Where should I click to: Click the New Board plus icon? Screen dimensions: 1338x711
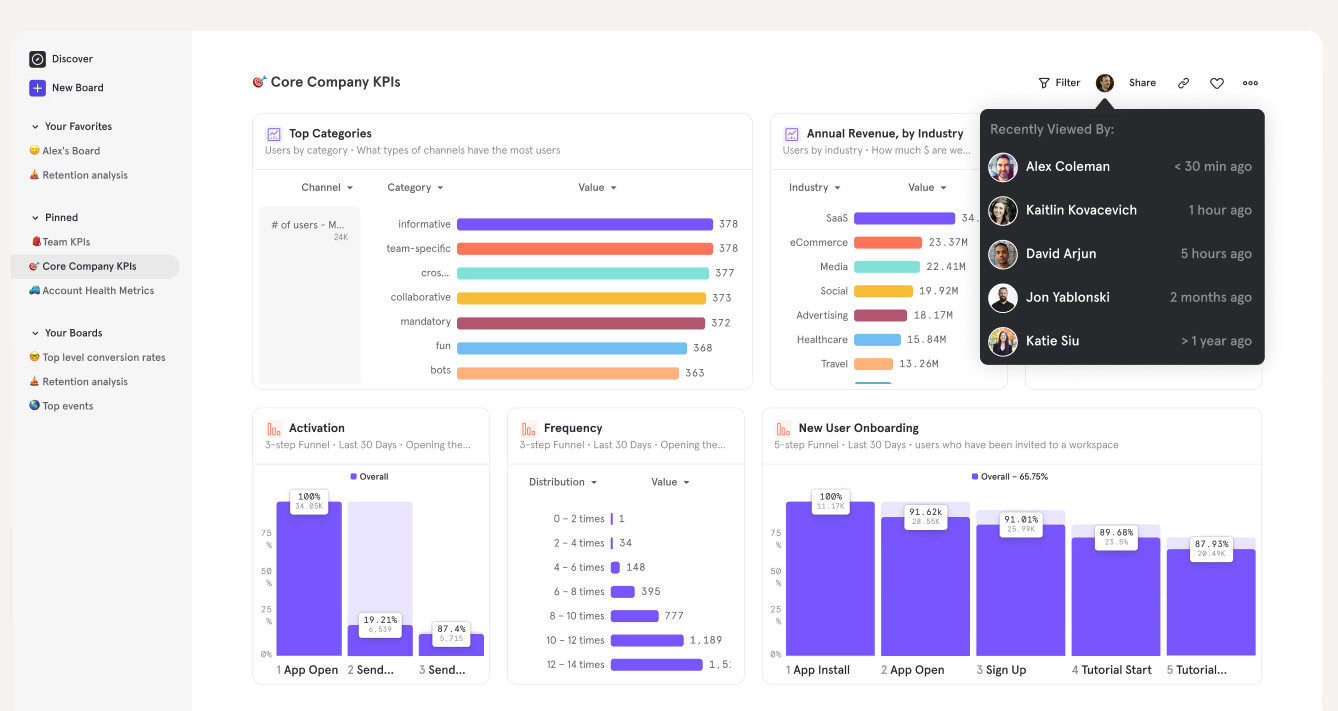(37, 88)
